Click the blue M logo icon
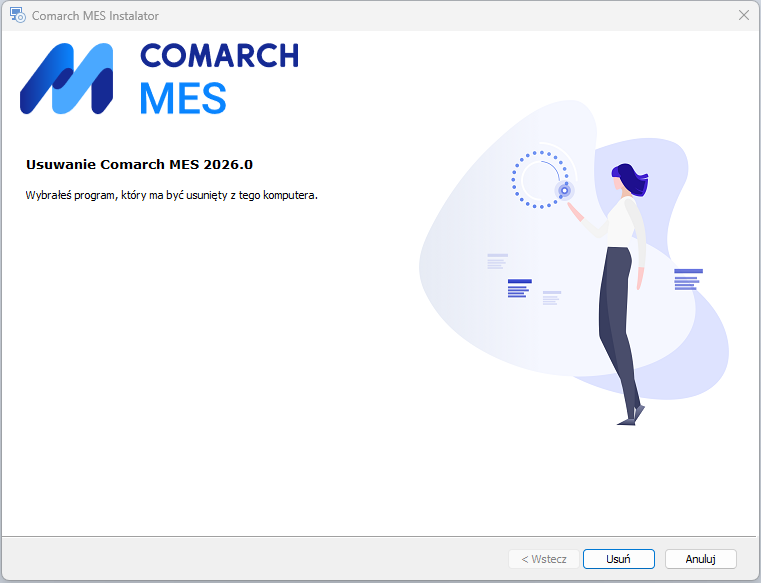Image resolution: width=761 pixels, height=583 pixels. point(66,79)
